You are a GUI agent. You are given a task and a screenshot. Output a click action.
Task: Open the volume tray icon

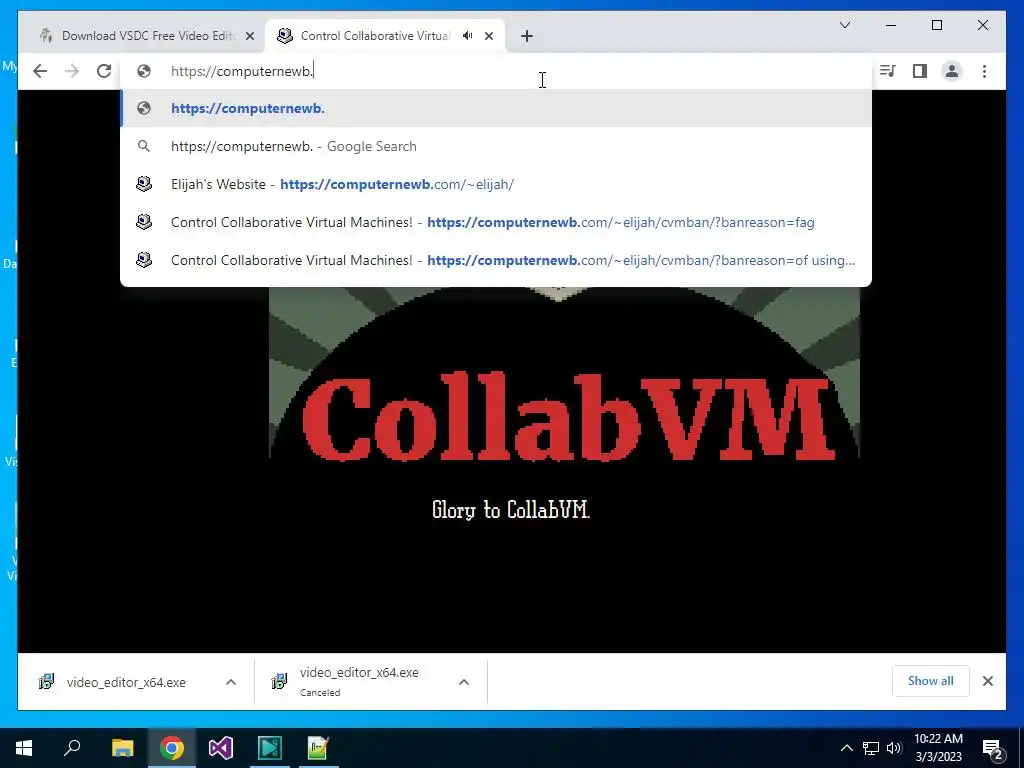894,748
